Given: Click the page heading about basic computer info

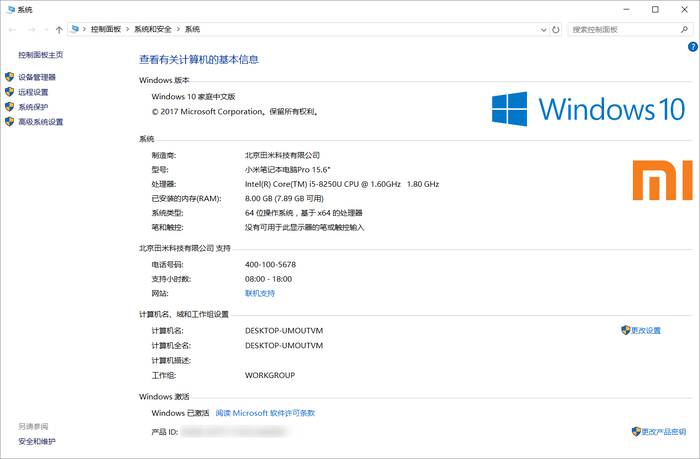Looking at the screenshot, I should 199,60.
